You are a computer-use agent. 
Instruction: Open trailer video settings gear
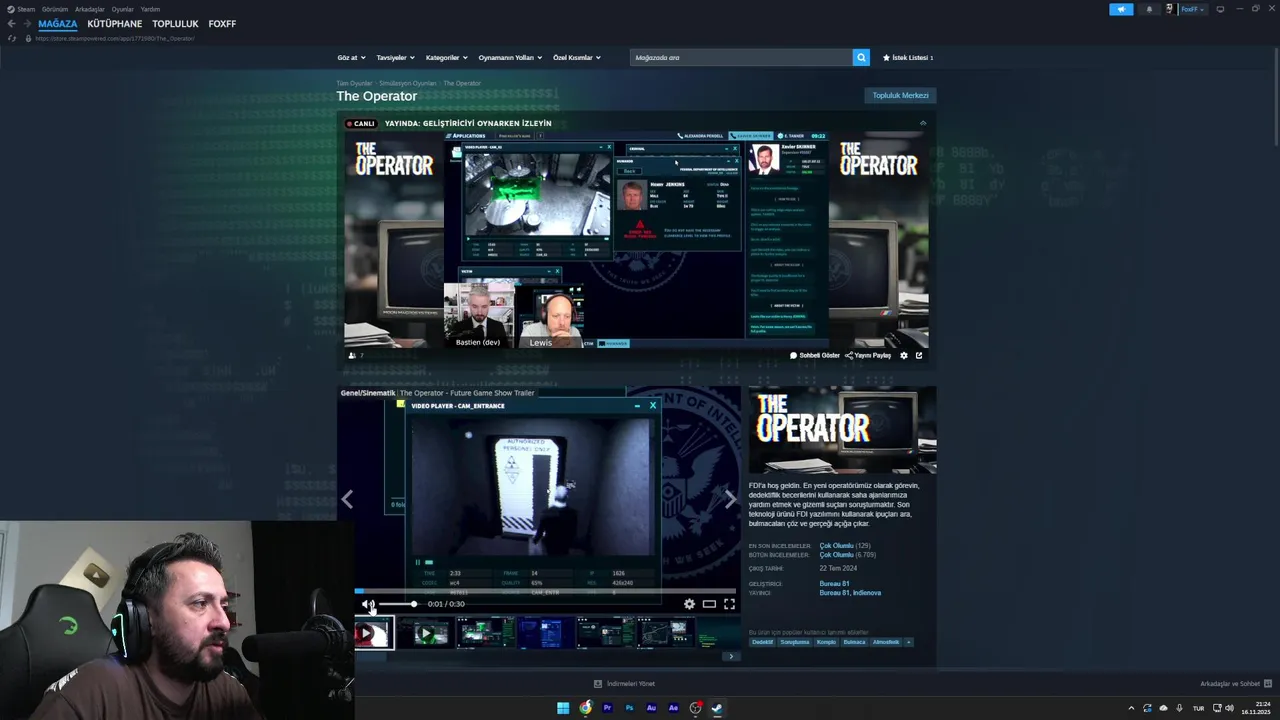689,604
